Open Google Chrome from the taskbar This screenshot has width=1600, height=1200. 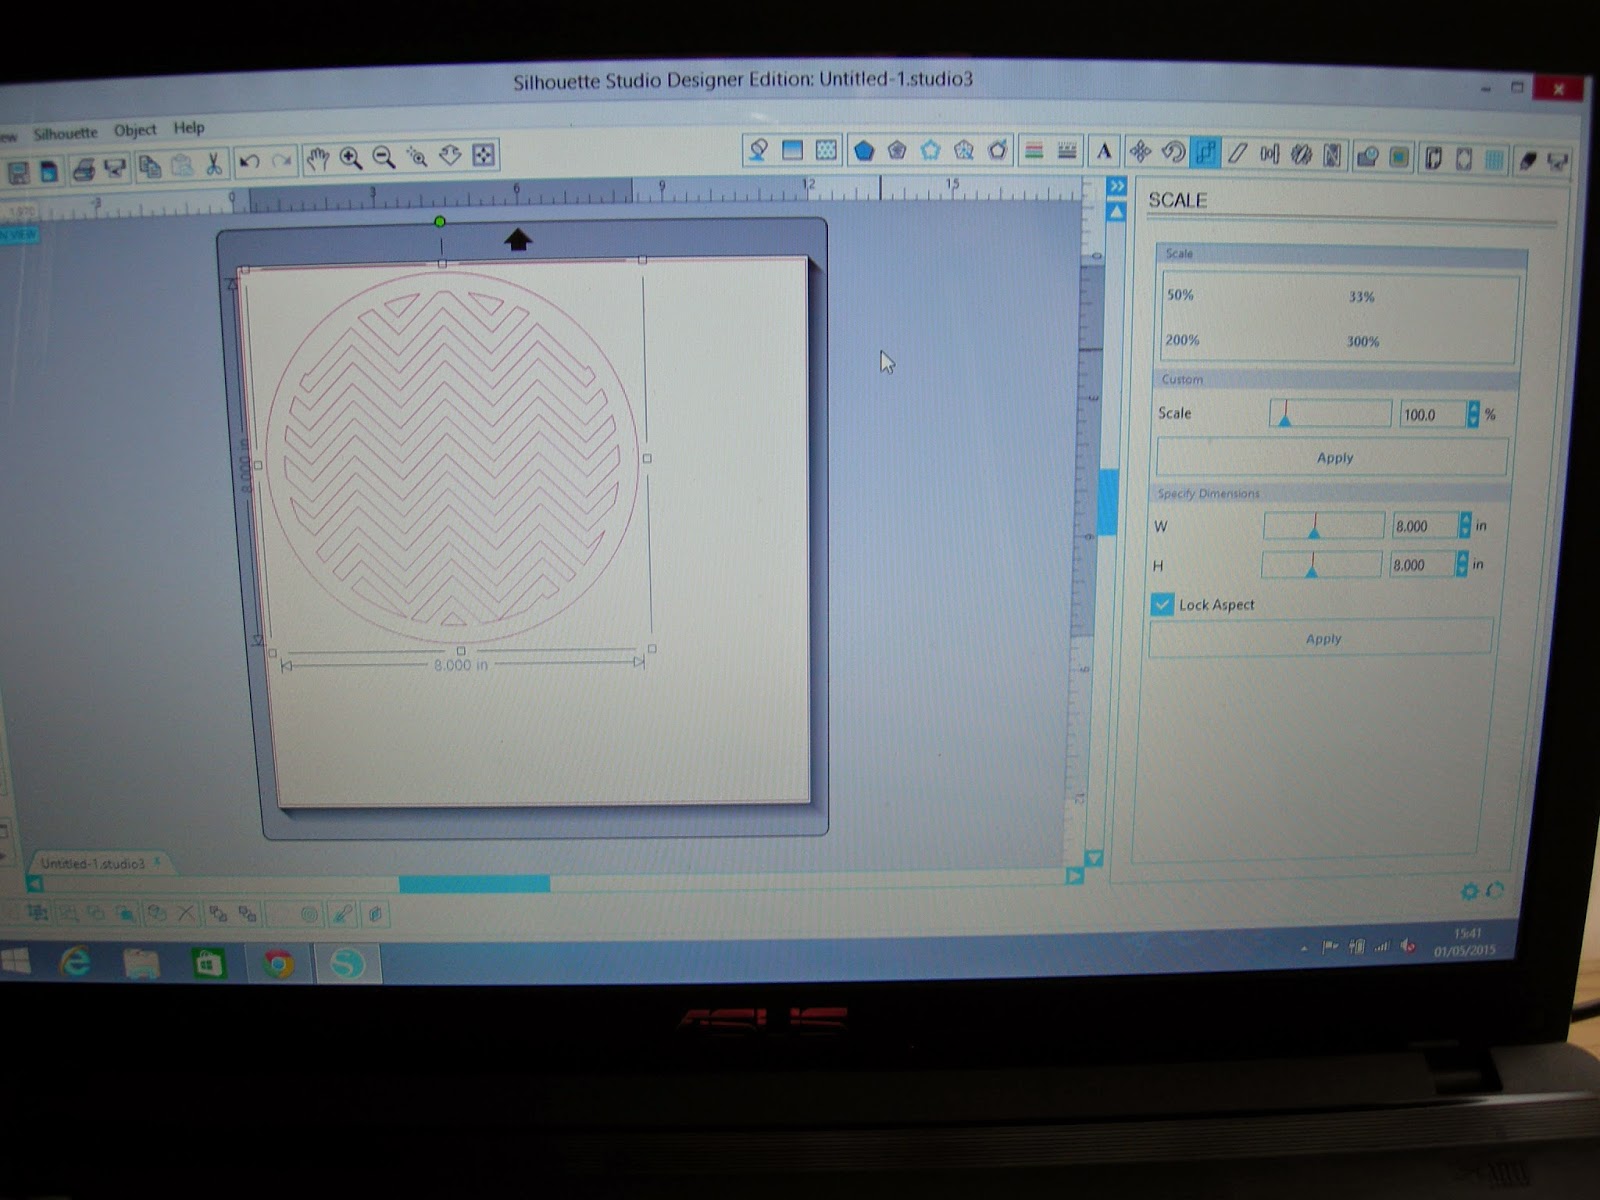pyautogui.click(x=278, y=964)
